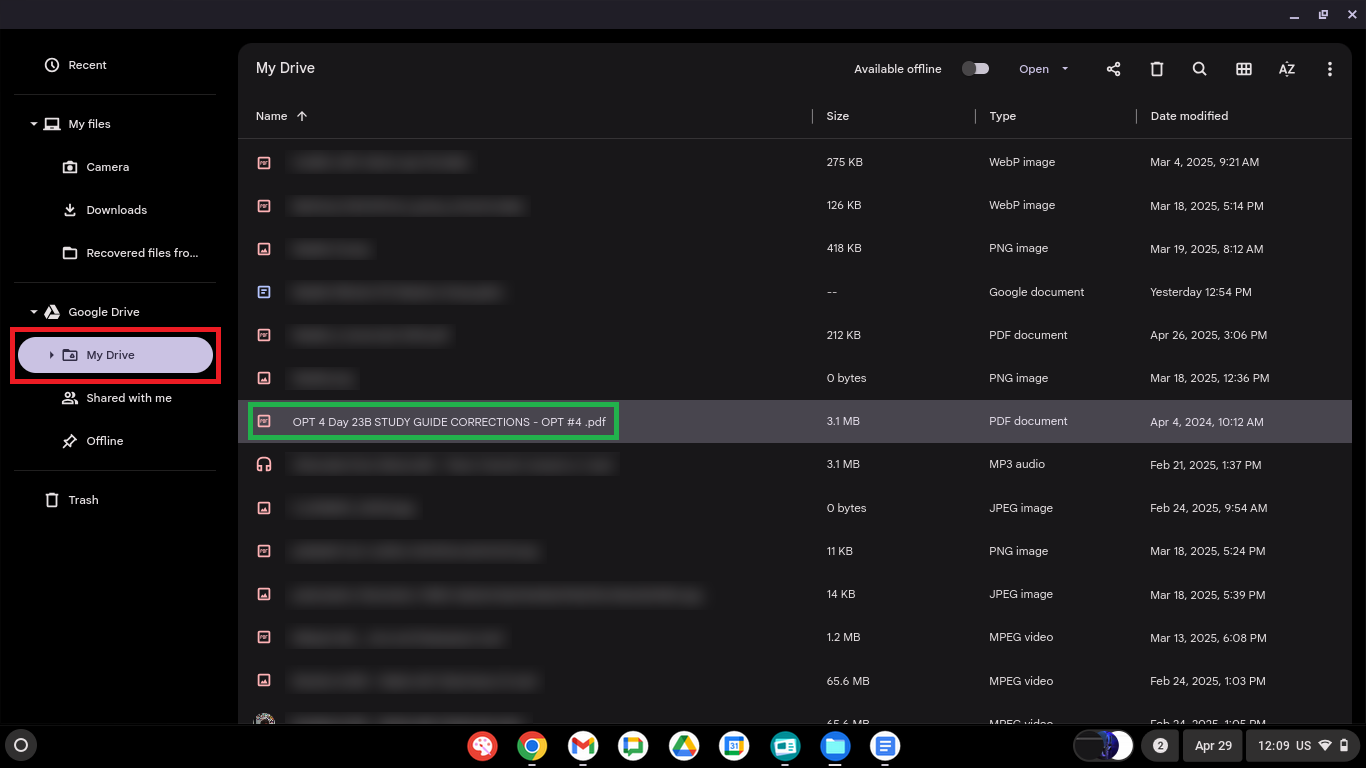
Task: Click the Share icon in toolbar
Action: [1113, 69]
